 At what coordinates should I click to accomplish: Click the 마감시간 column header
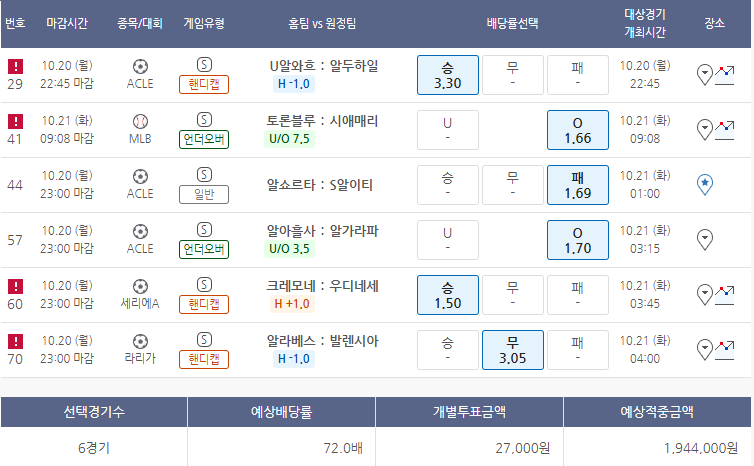coord(67,23)
